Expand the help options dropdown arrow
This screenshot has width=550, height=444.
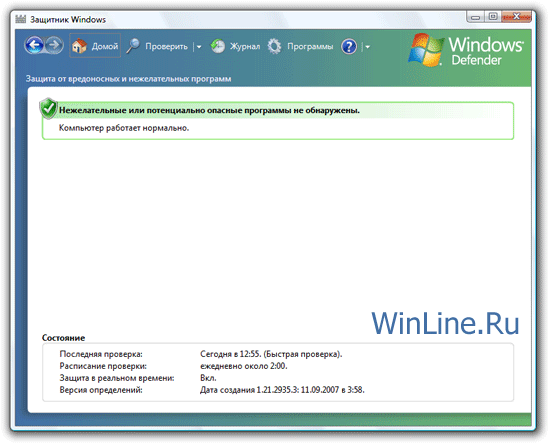pyautogui.click(x=367, y=47)
